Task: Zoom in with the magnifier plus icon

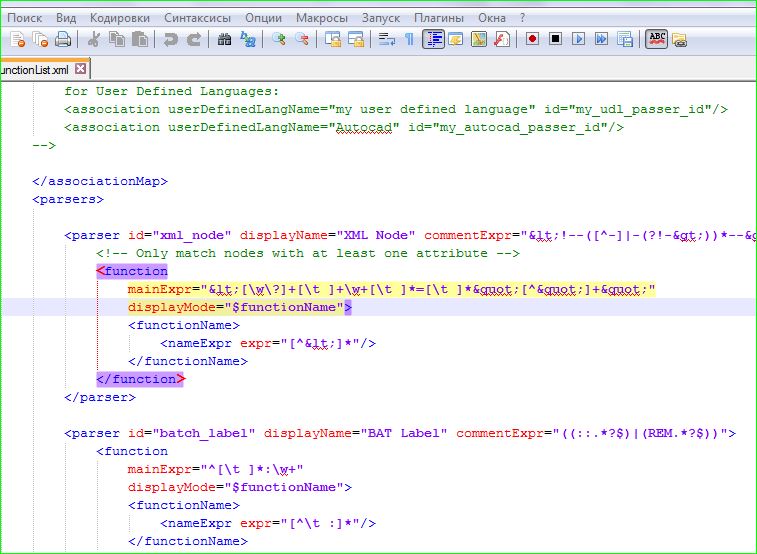Action: [x=279, y=39]
